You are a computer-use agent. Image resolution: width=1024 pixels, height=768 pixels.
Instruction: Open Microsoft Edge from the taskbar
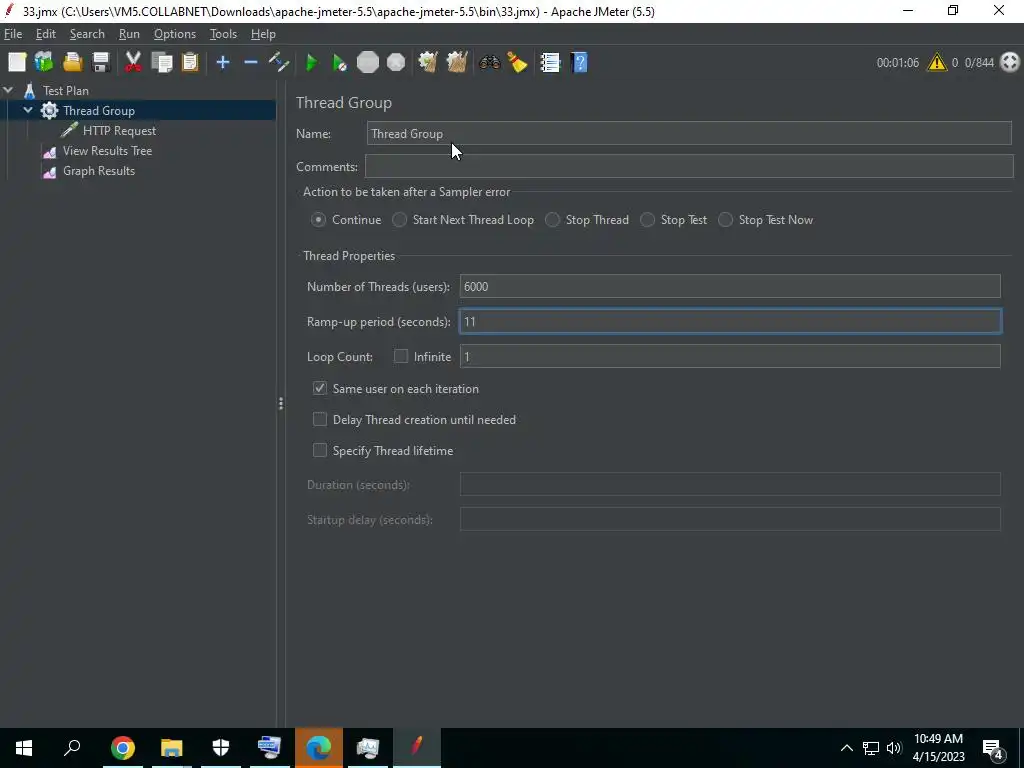319,748
